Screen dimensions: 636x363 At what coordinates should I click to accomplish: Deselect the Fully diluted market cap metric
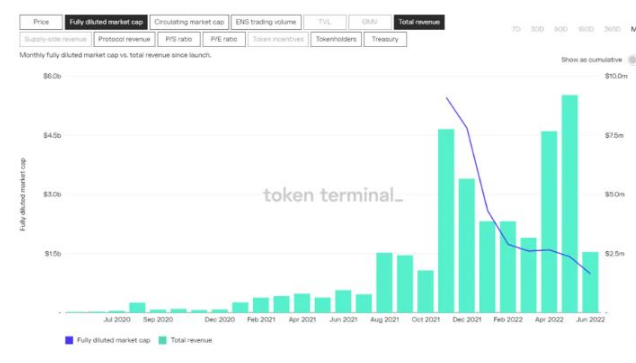106,22
